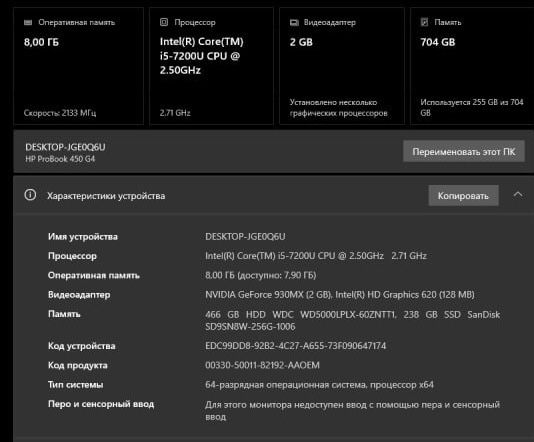Click device ID EDC99DD8-92B2-4C27 value
The width and height of the screenshot is (534, 442).
tap(296, 346)
